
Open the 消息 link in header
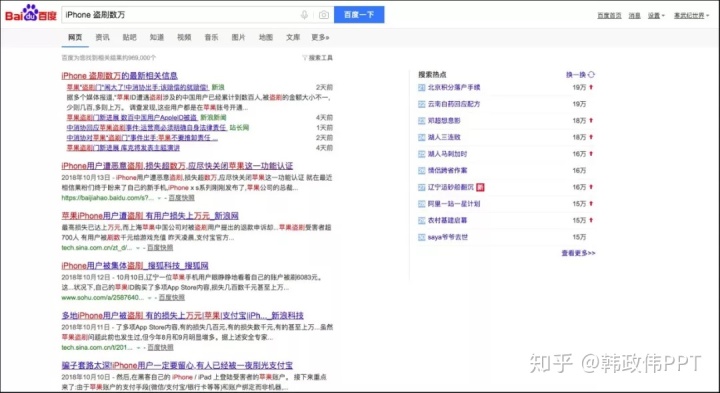635,16
